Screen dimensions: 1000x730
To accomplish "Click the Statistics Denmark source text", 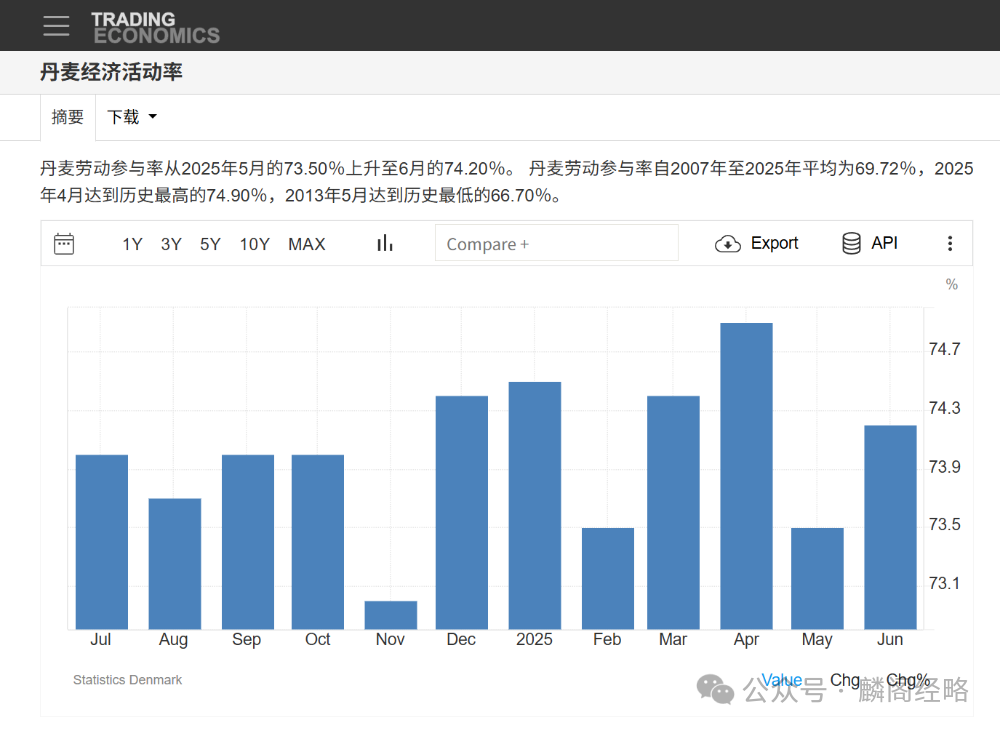I will coord(128,680).
